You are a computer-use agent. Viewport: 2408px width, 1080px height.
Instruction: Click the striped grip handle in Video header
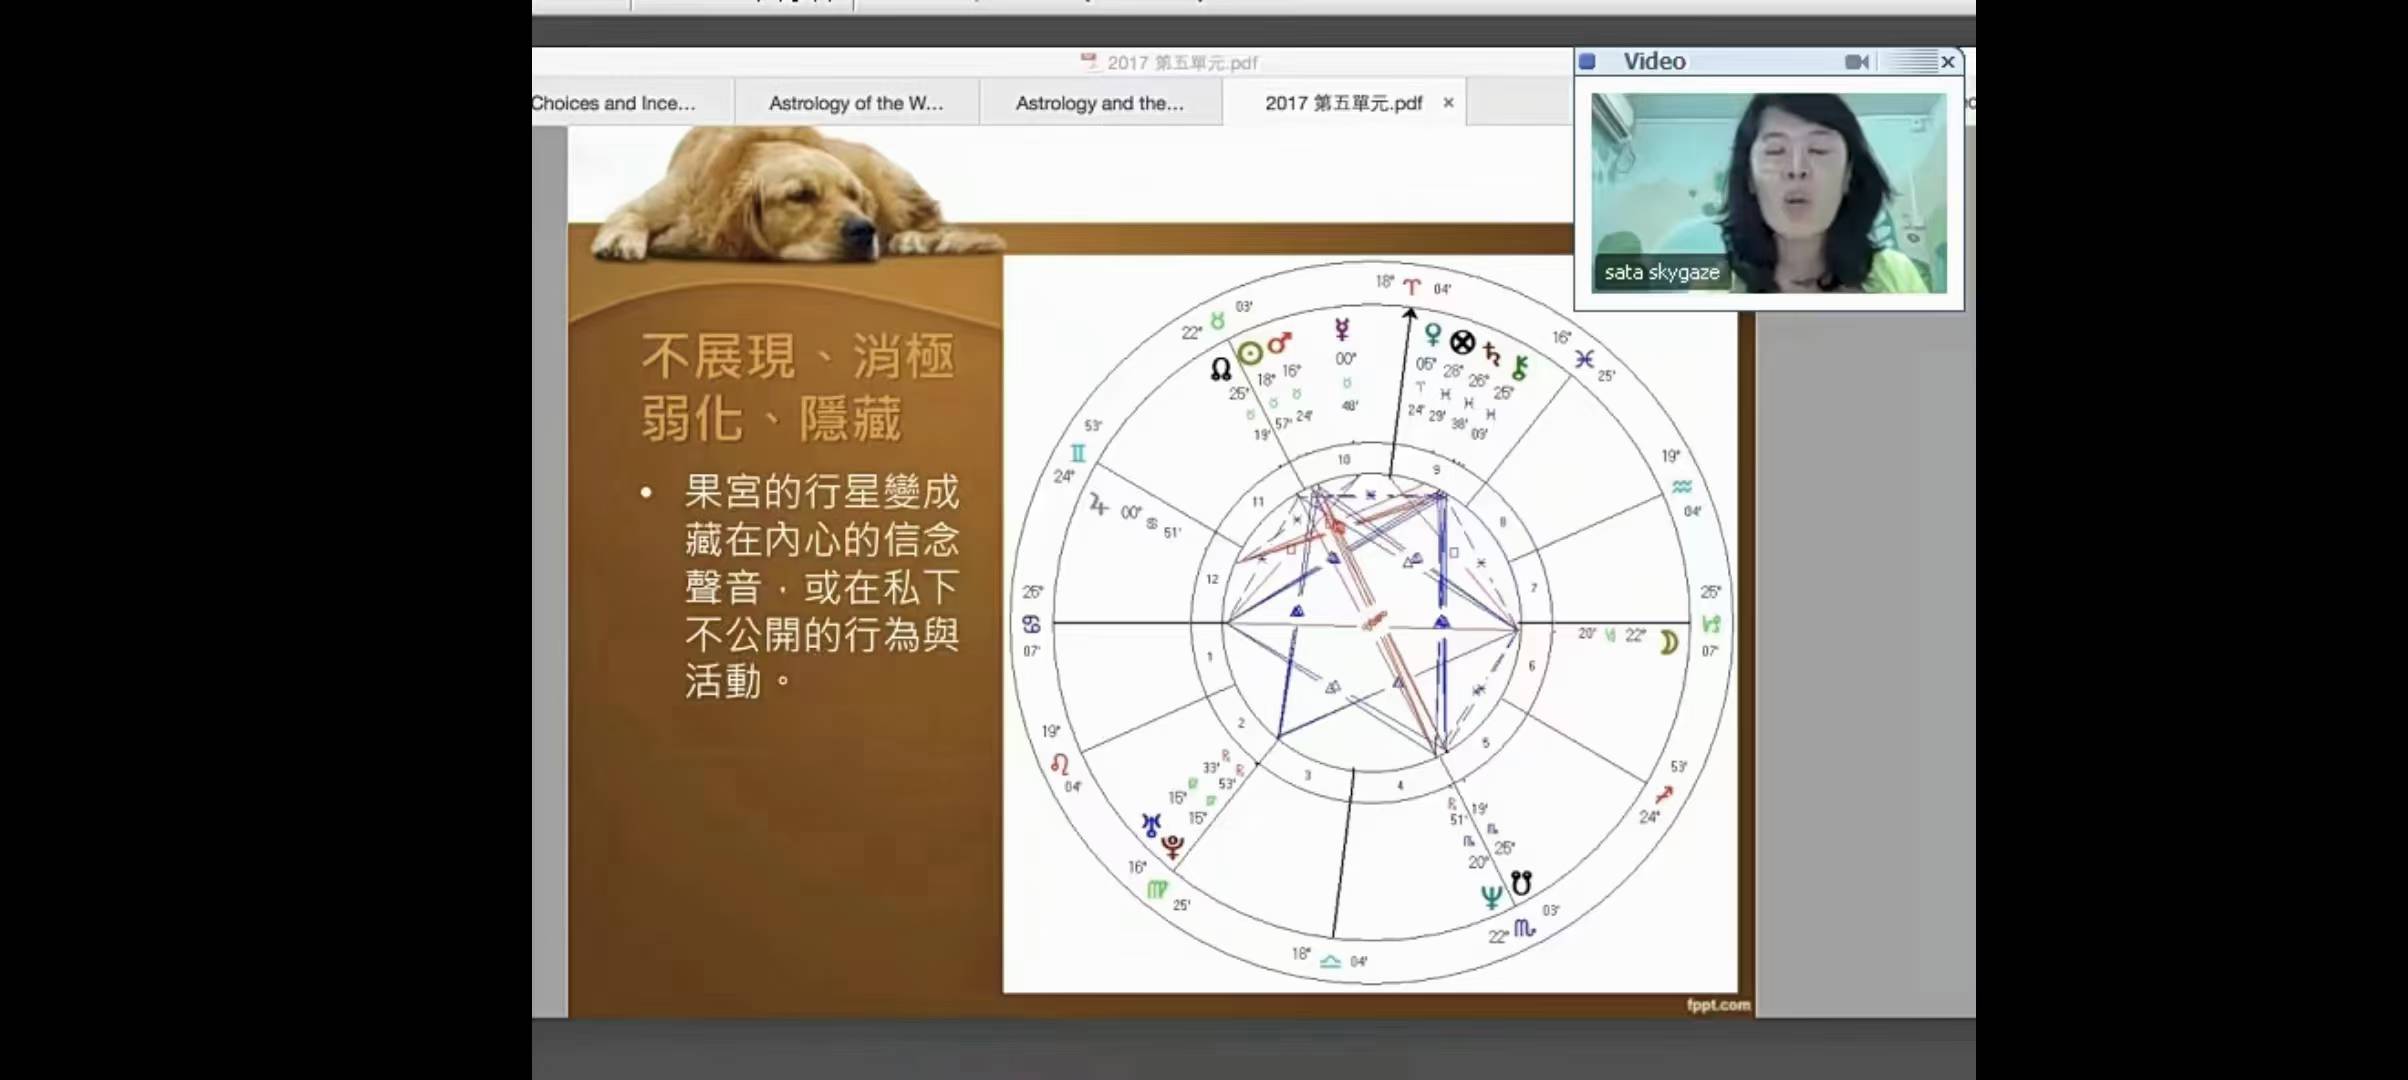tap(1915, 62)
